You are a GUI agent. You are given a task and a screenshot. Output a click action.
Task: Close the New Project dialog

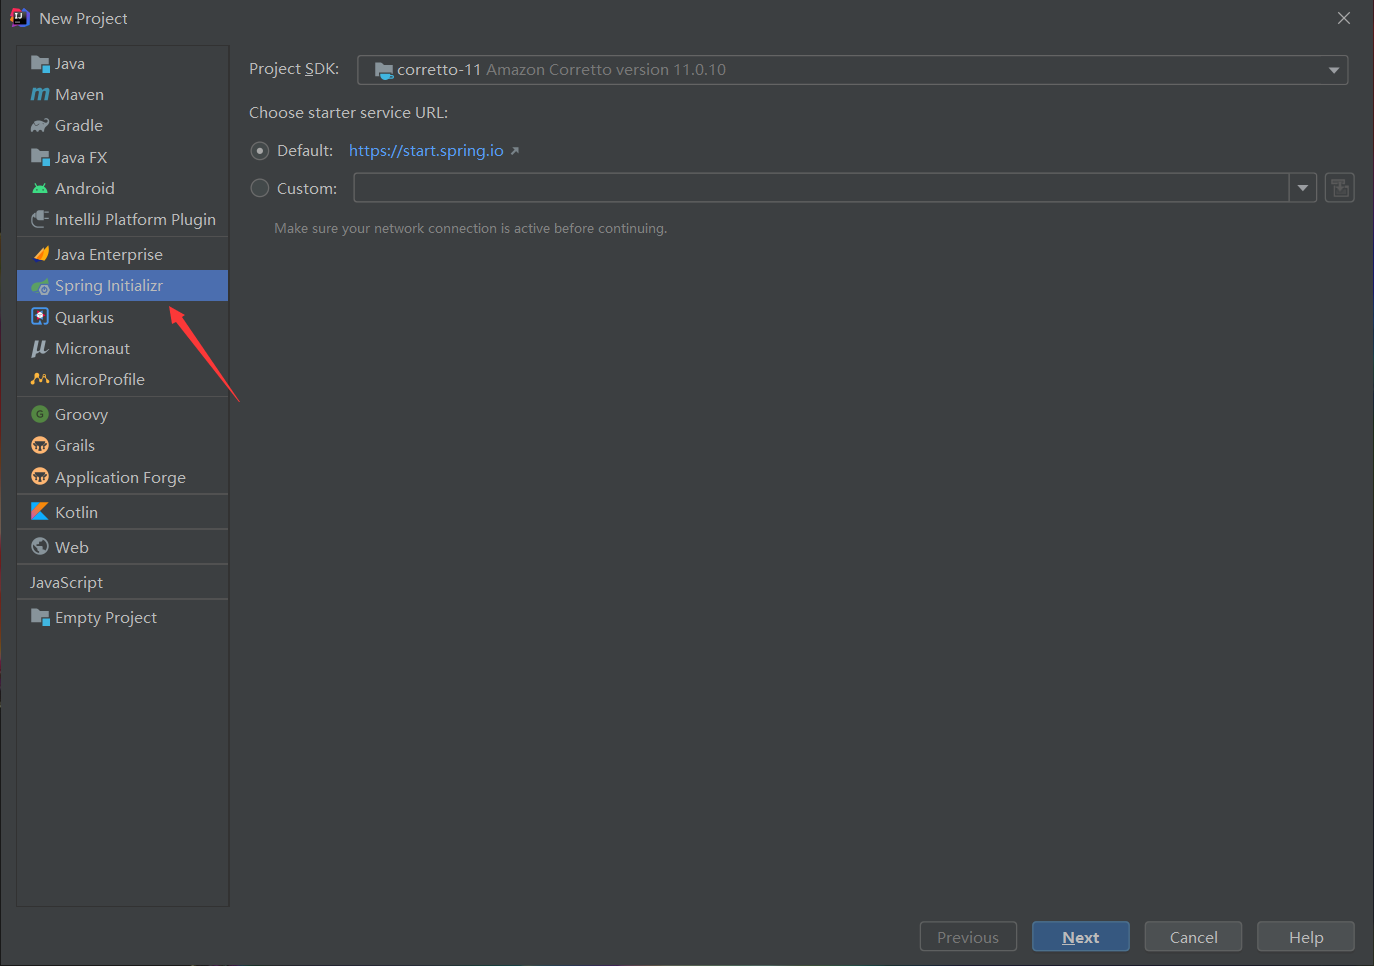tap(1344, 18)
